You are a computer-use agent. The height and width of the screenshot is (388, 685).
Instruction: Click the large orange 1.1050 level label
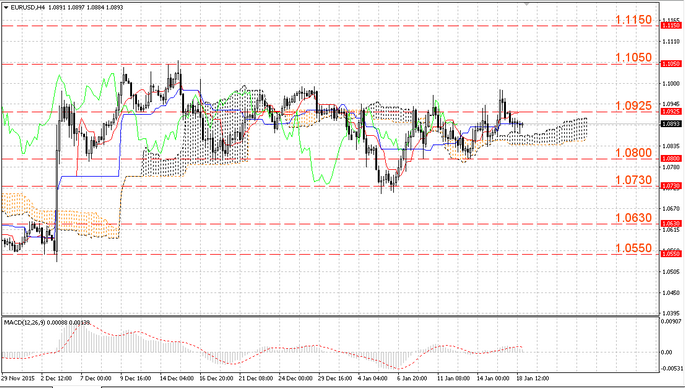coord(633,58)
